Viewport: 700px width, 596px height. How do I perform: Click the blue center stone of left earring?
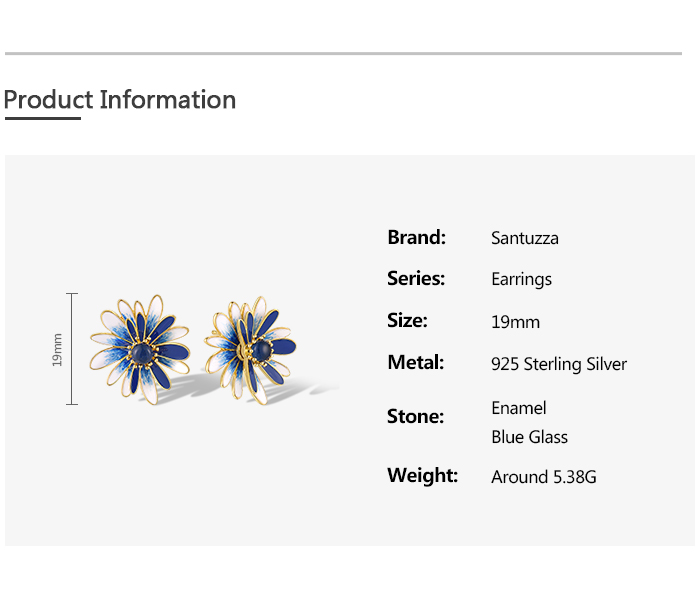point(142,351)
